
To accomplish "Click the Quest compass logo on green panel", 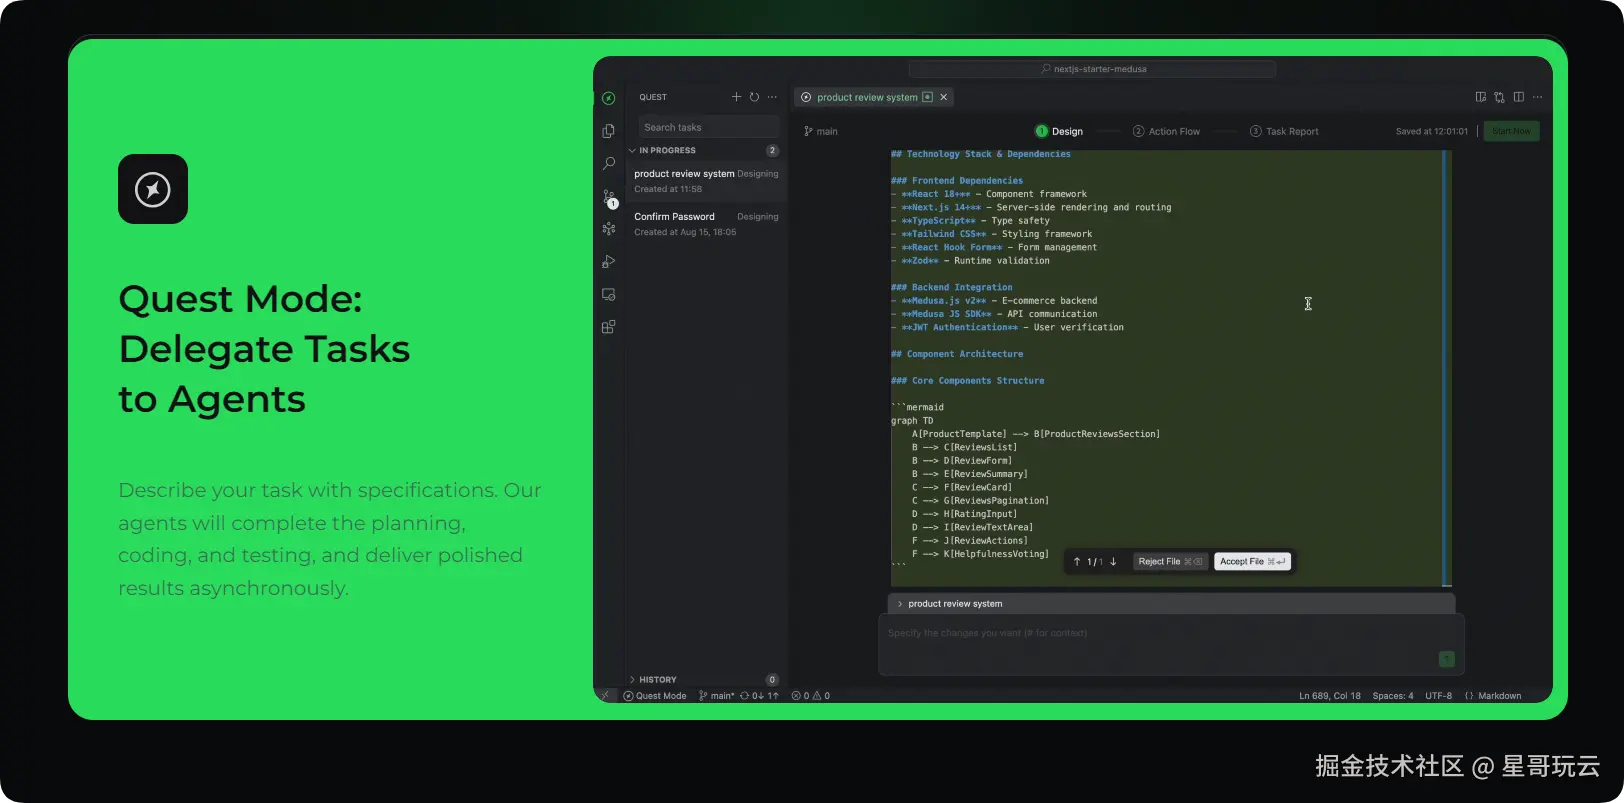I will tap(153, 189).
